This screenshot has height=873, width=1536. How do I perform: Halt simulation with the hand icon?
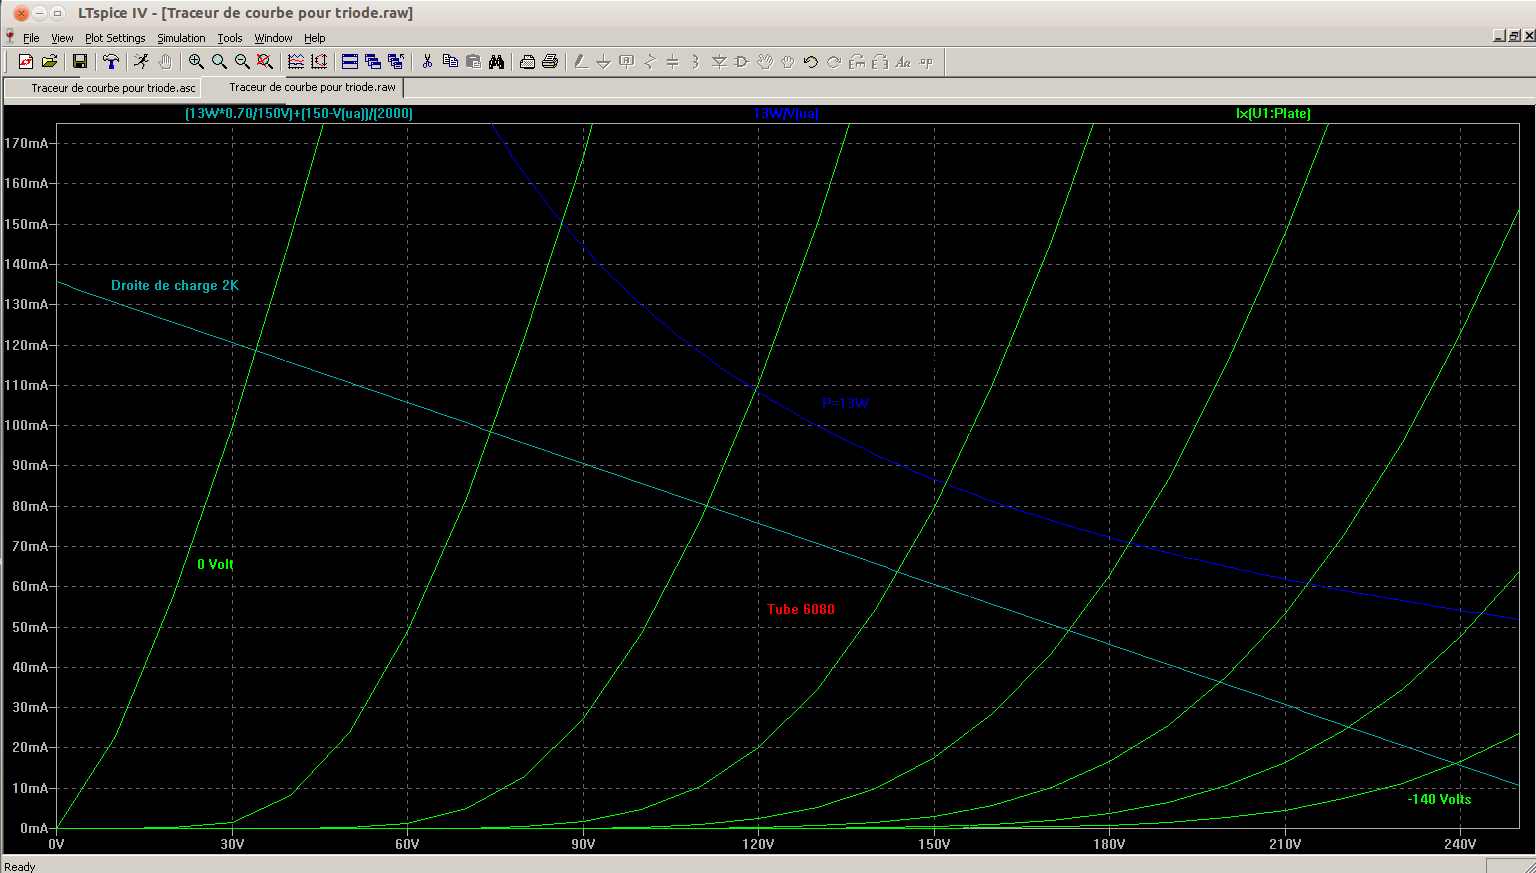click(x=165, y=62)
